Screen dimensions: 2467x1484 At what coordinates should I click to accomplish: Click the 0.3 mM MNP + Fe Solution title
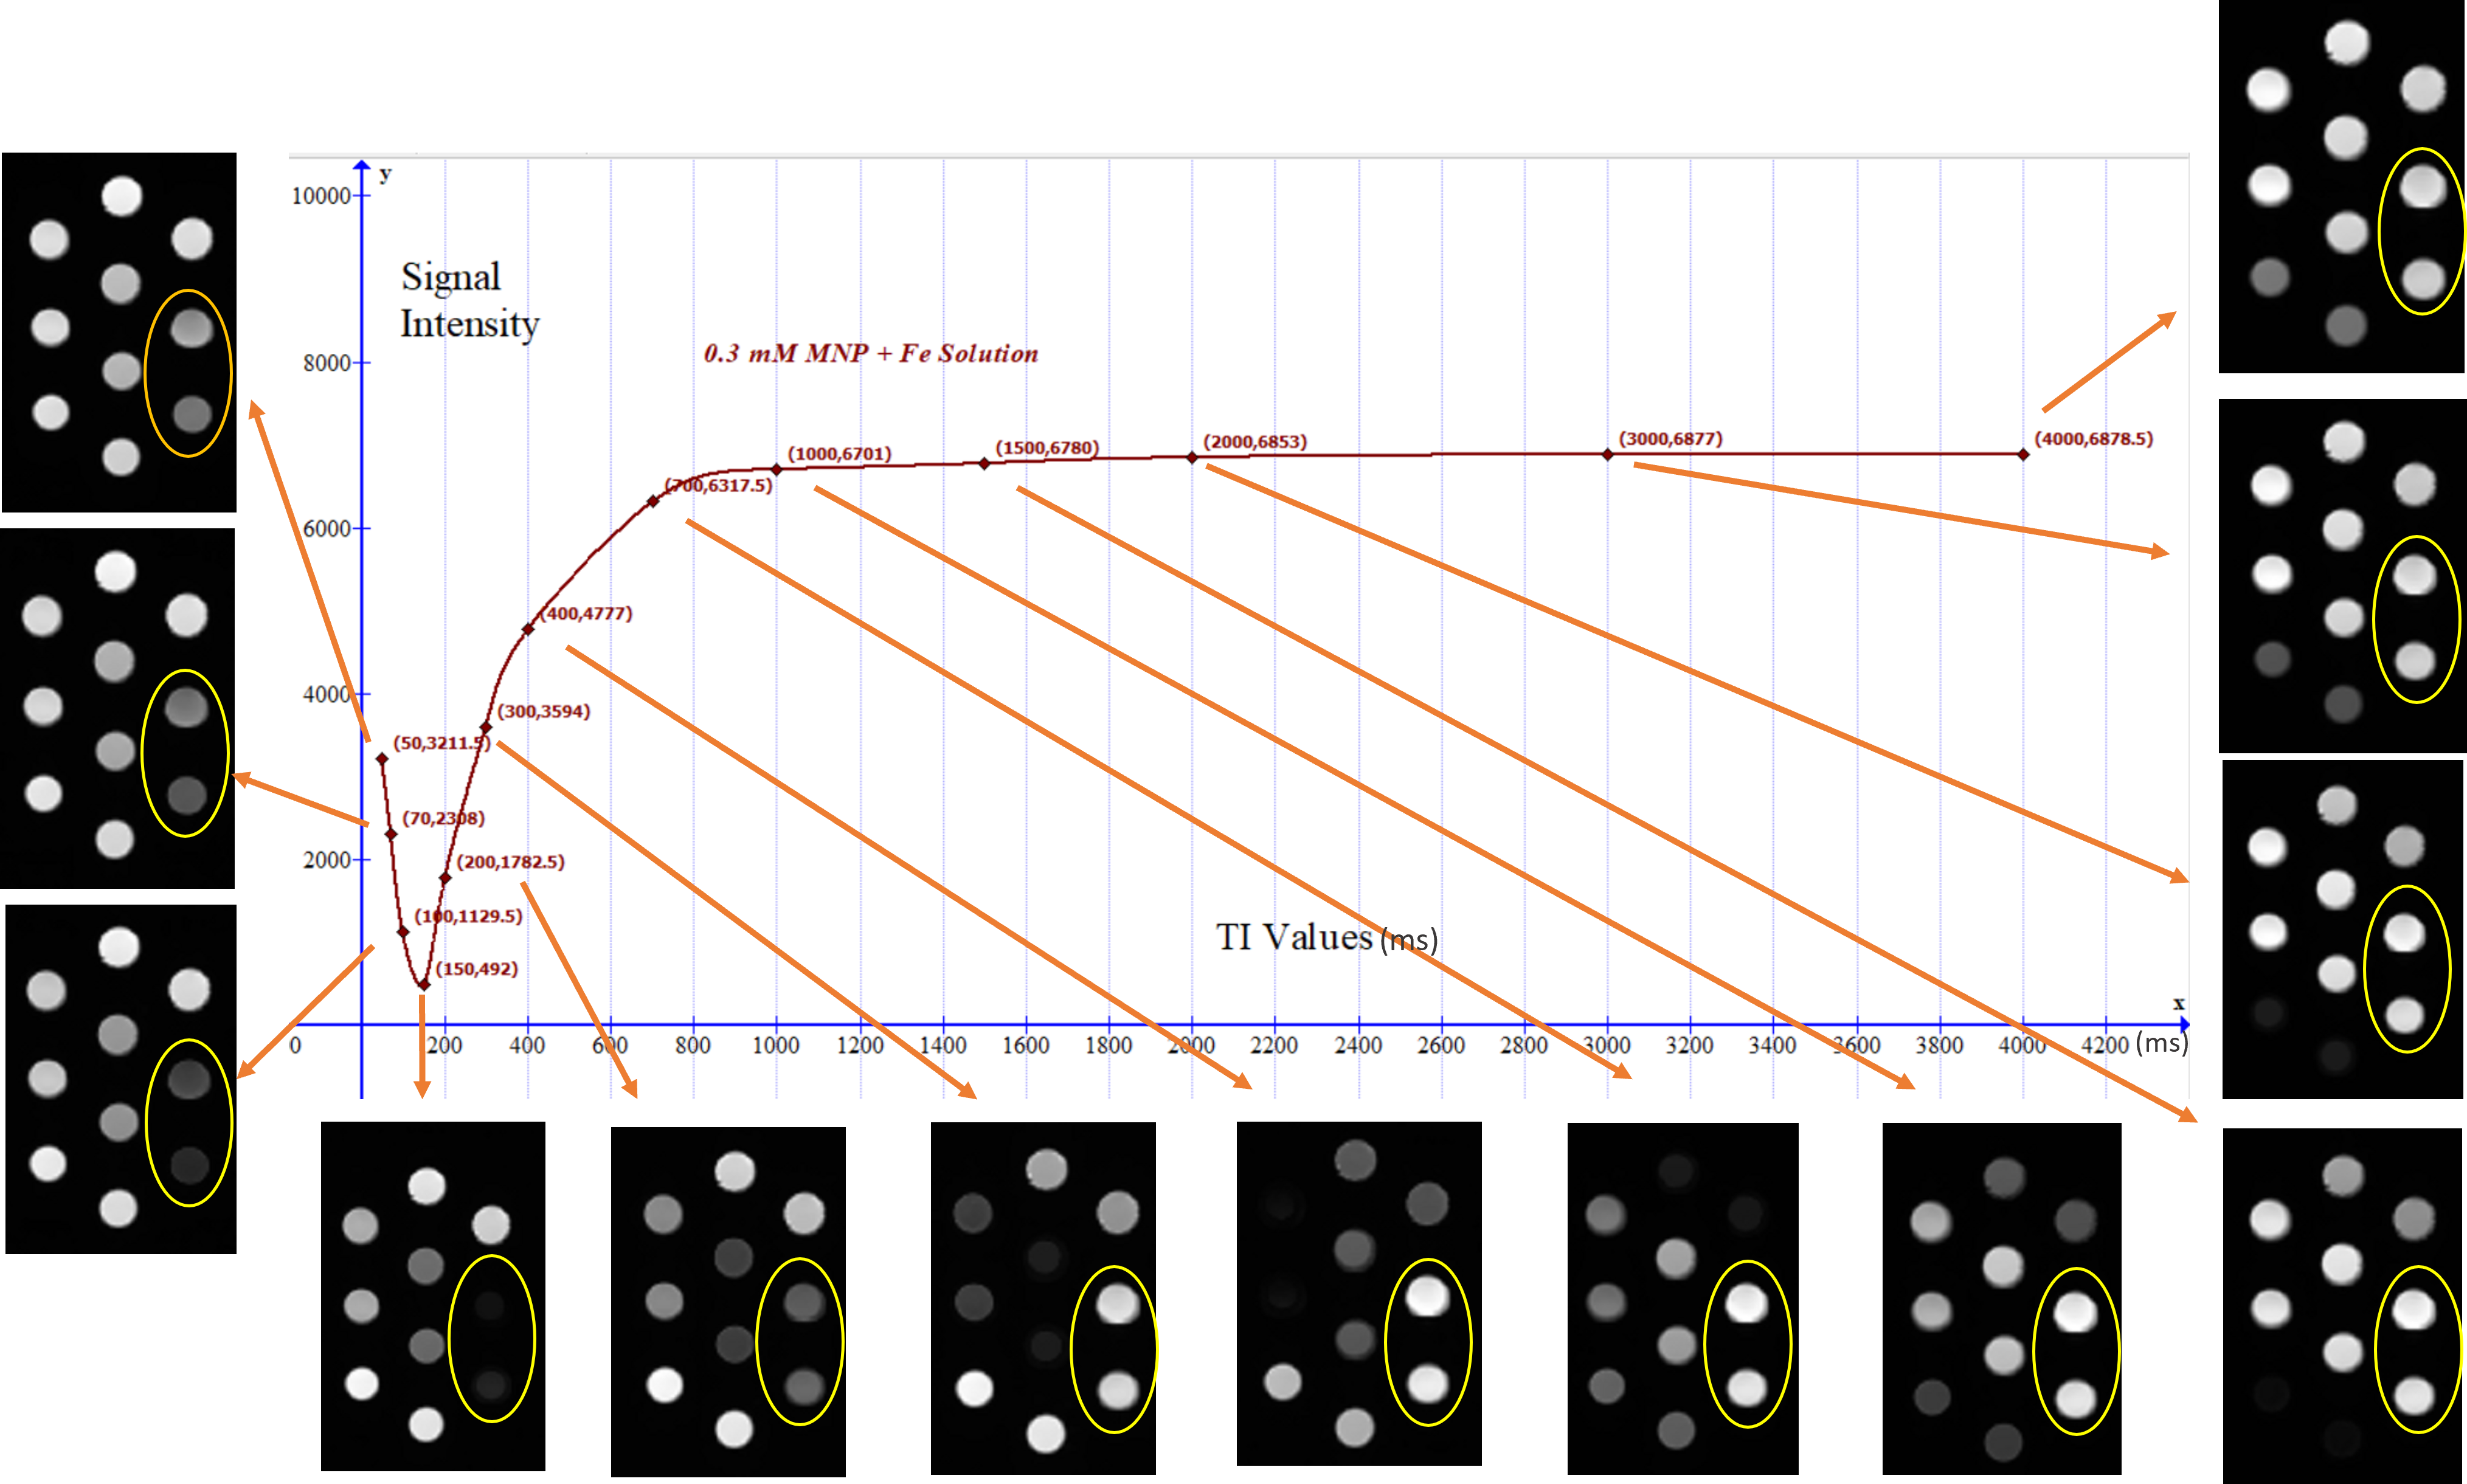870,354
